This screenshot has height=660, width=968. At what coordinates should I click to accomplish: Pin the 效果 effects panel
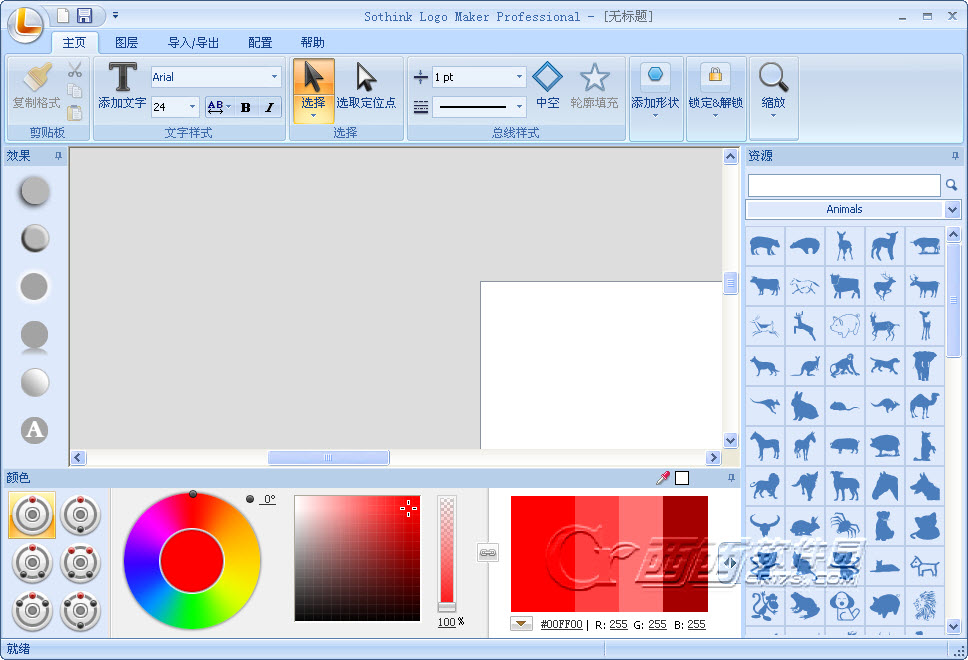[59, 156]
